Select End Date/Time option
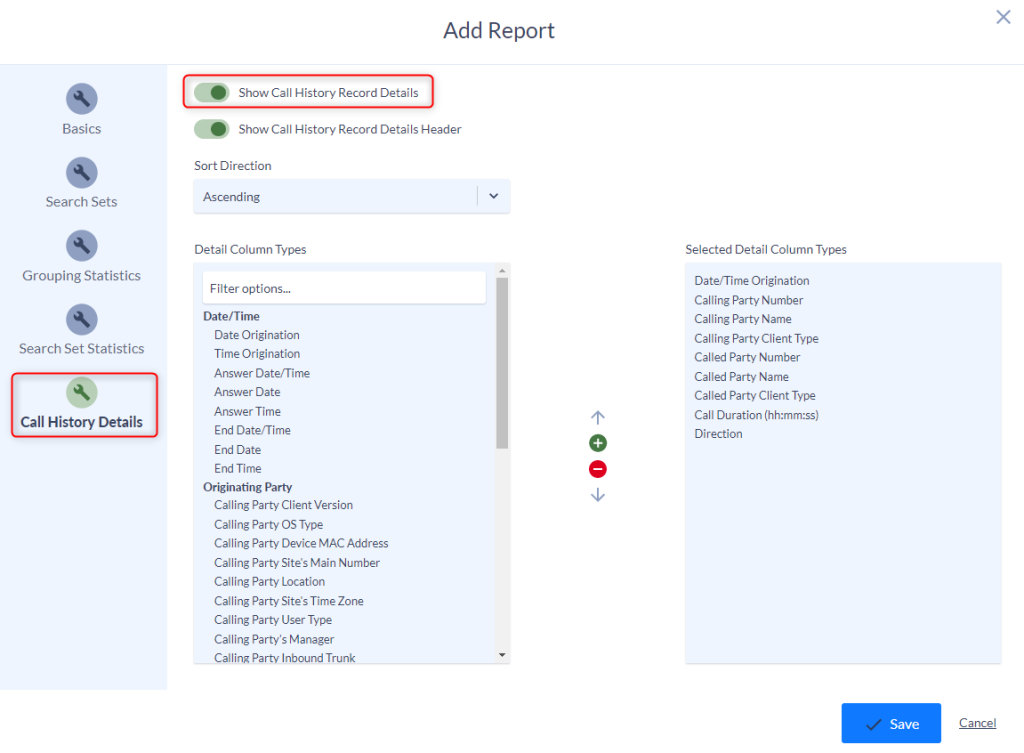The image size is (1024, 753). click(252, 430)
